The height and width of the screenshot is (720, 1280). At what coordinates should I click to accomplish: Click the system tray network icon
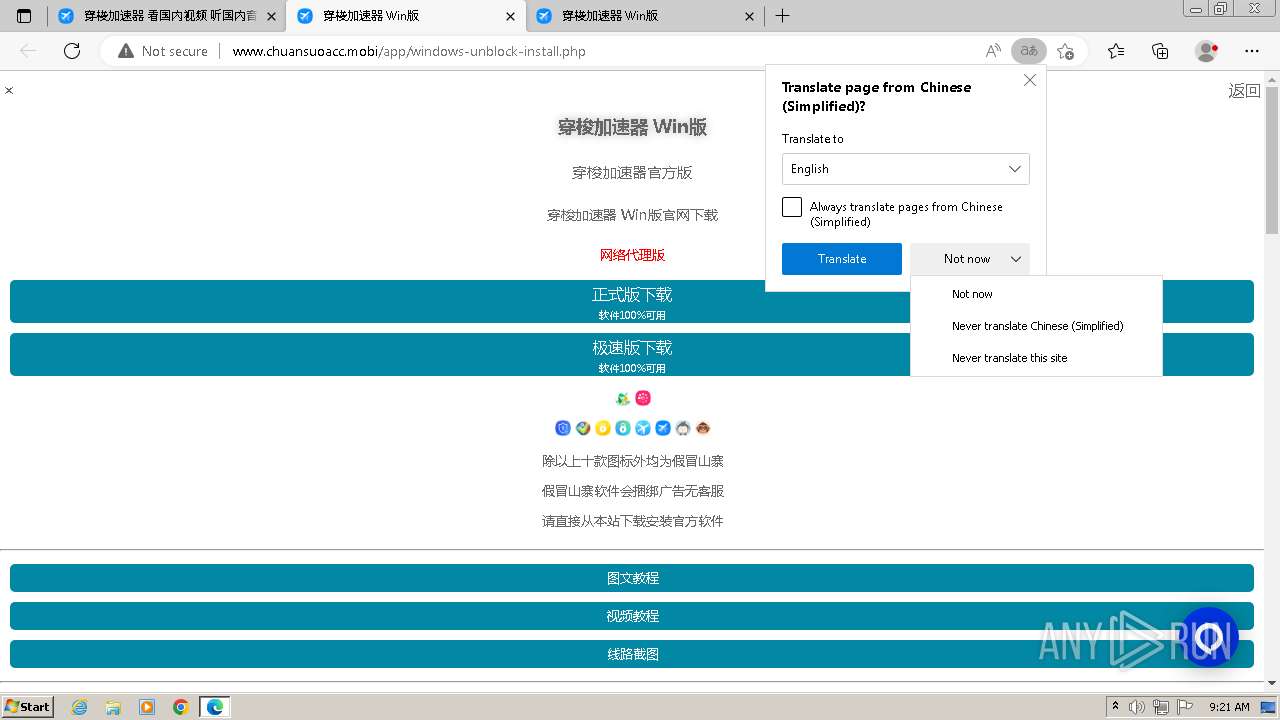1160,707
